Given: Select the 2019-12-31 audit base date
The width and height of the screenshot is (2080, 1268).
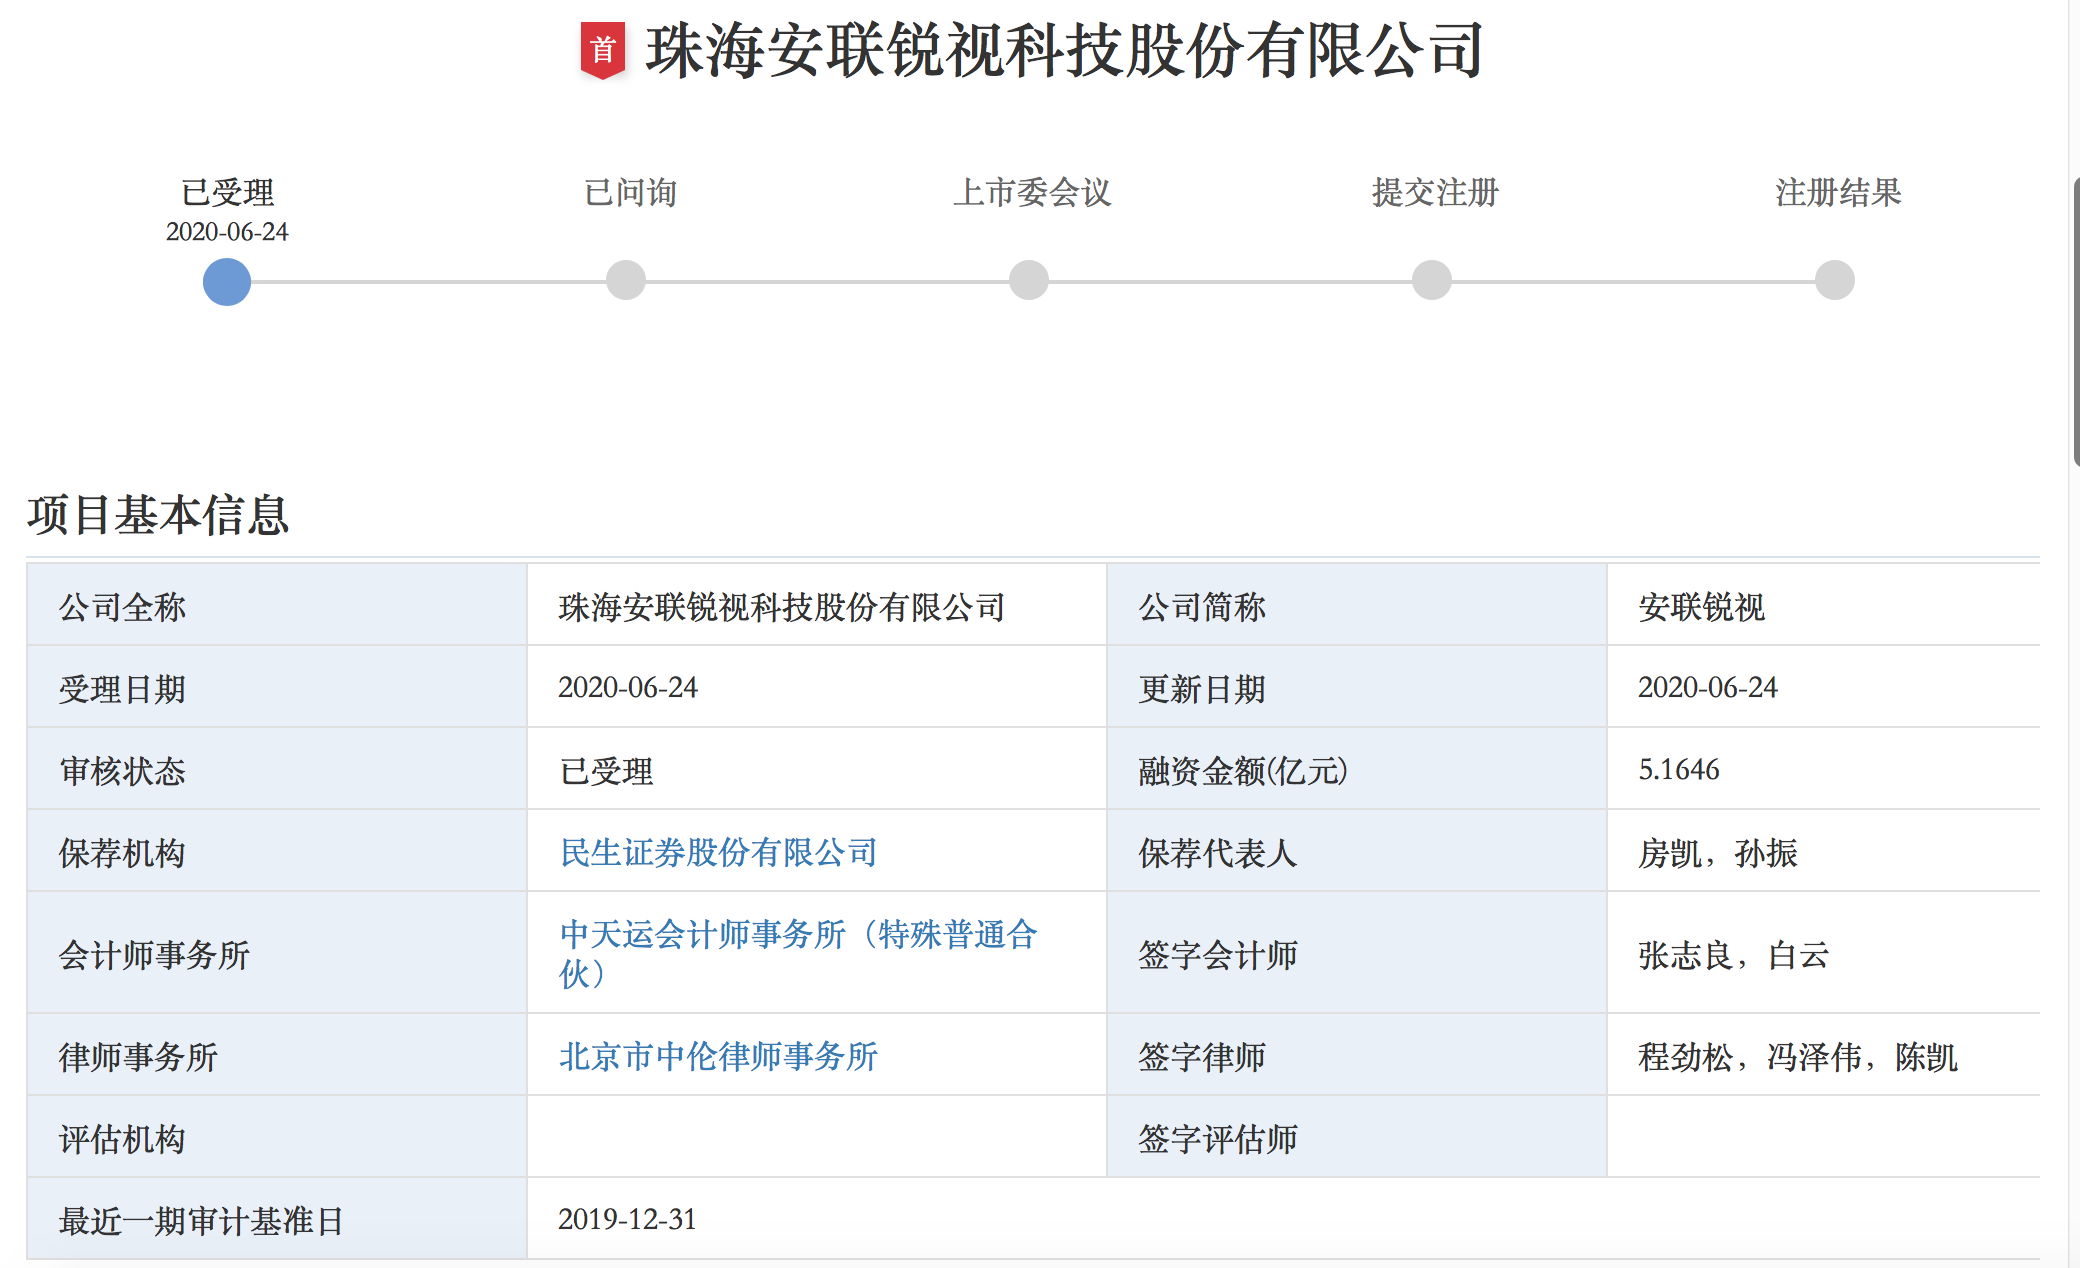Looking at the screenshot, I should click(x=628, y=1218).
